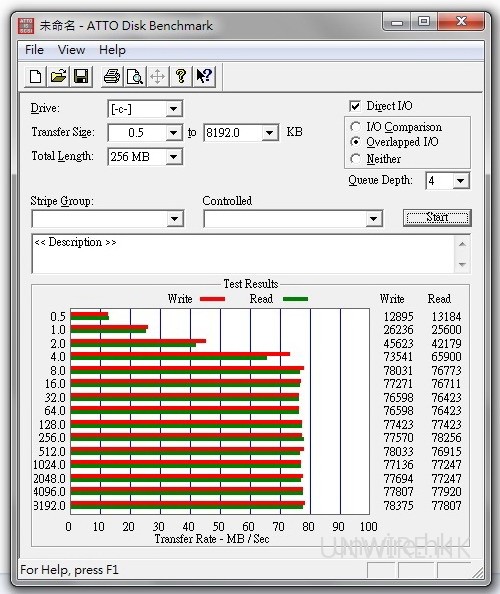Open the Total Length 256 MB dropdown
This screenshot has height=594, width=500.
174,156
